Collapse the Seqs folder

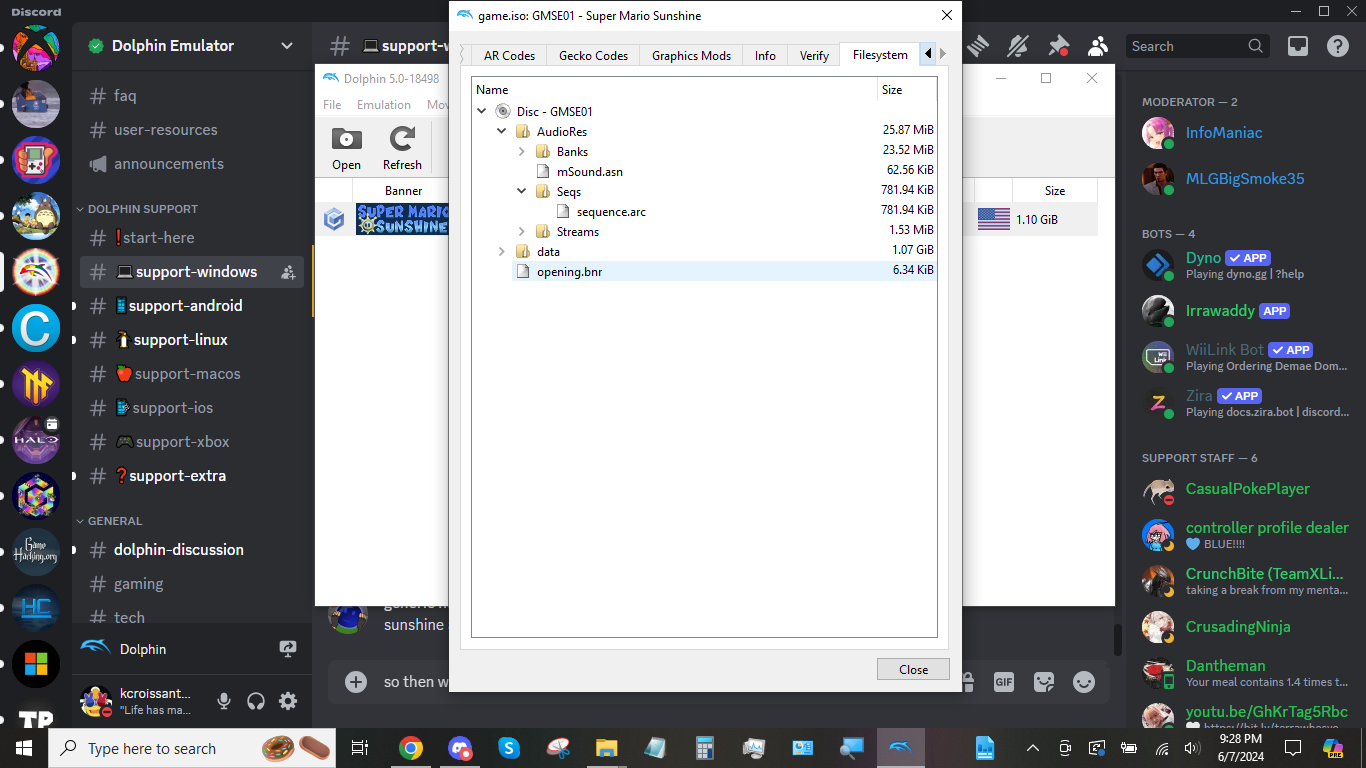click(522, 191)
